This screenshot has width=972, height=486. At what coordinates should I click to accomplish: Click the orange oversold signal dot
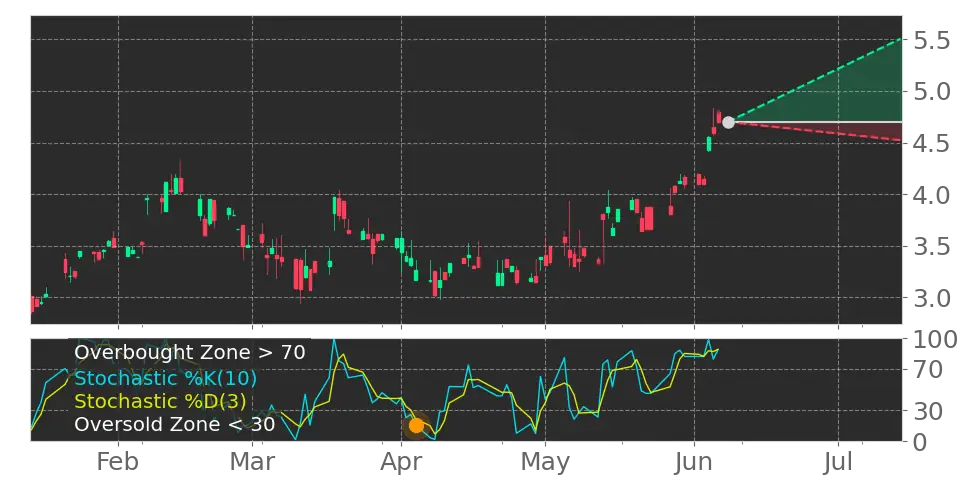tap(416, 425)
